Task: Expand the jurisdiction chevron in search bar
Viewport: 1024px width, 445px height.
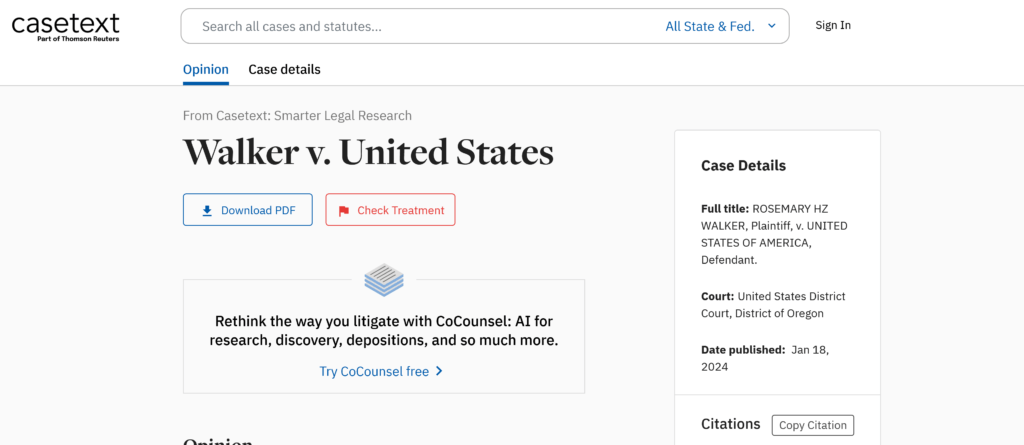Action: click(772, 26)
